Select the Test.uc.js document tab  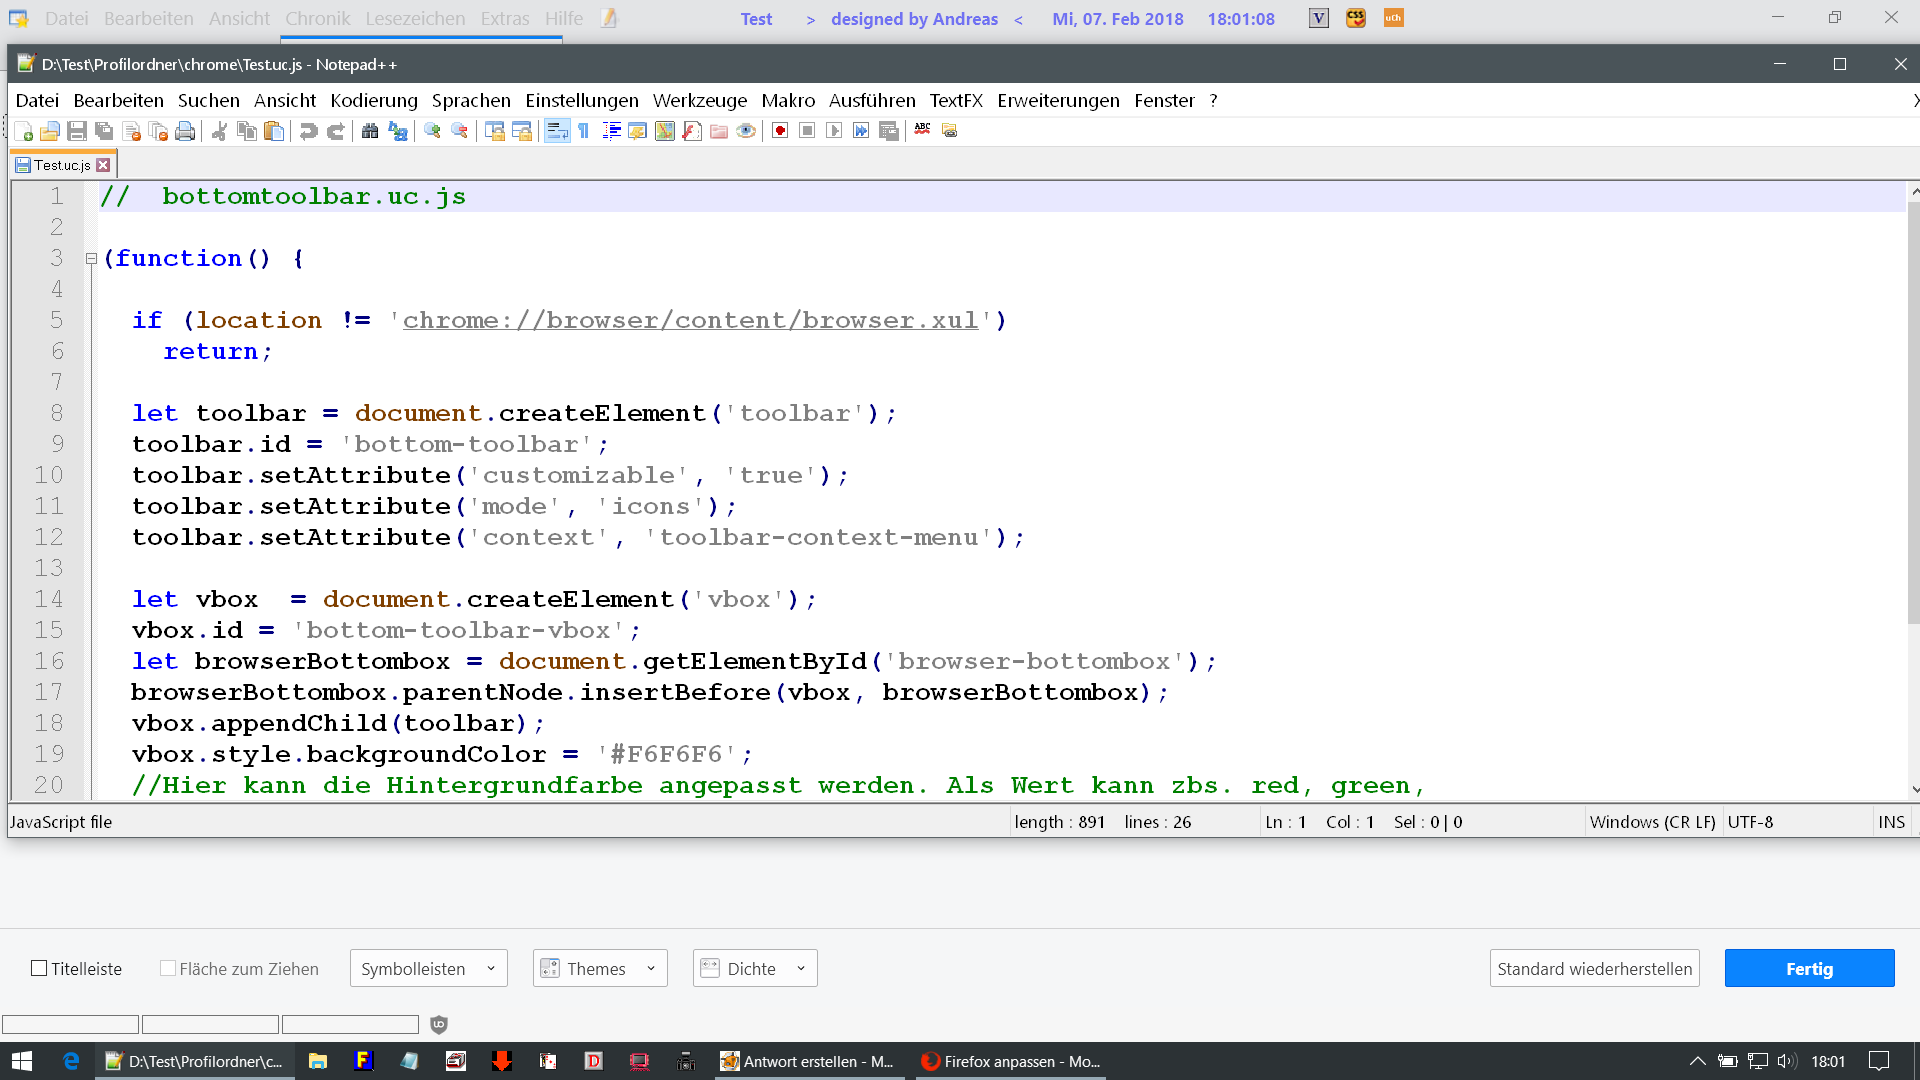(x=62, y=165)
